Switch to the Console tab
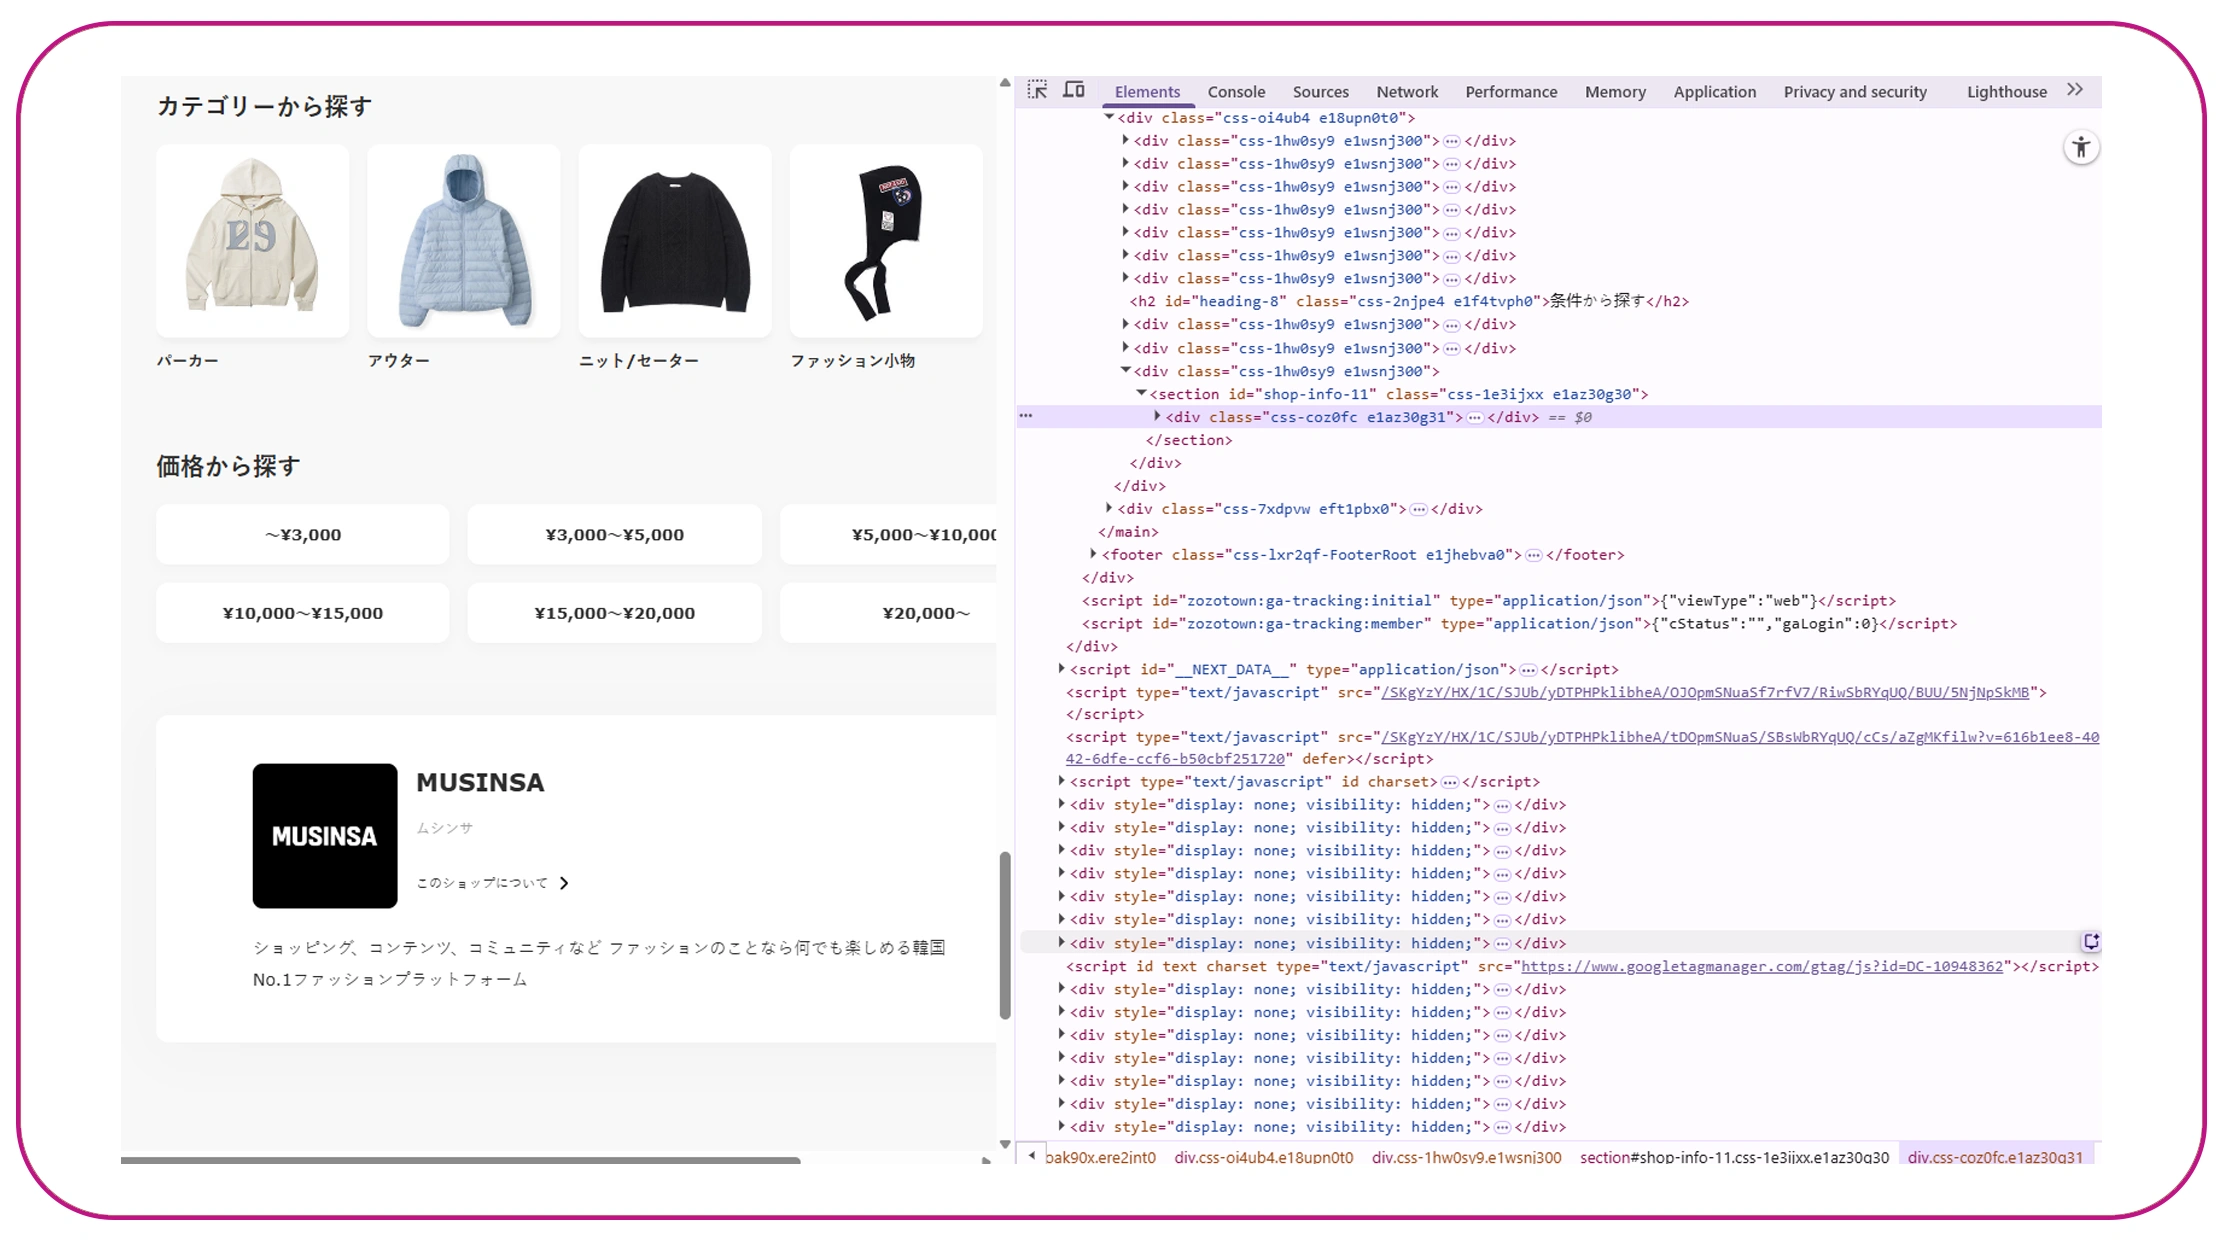Screen dimensions: 2223x1240 tap(1235, 92)
